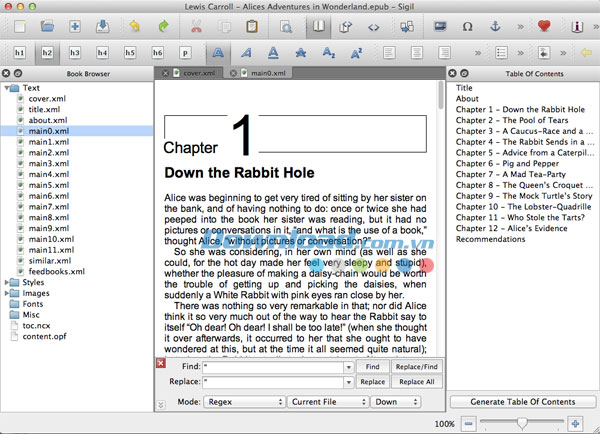Toggle the paragraph 'p' style button
The image size is (600, 434).
tap(186, 51)
